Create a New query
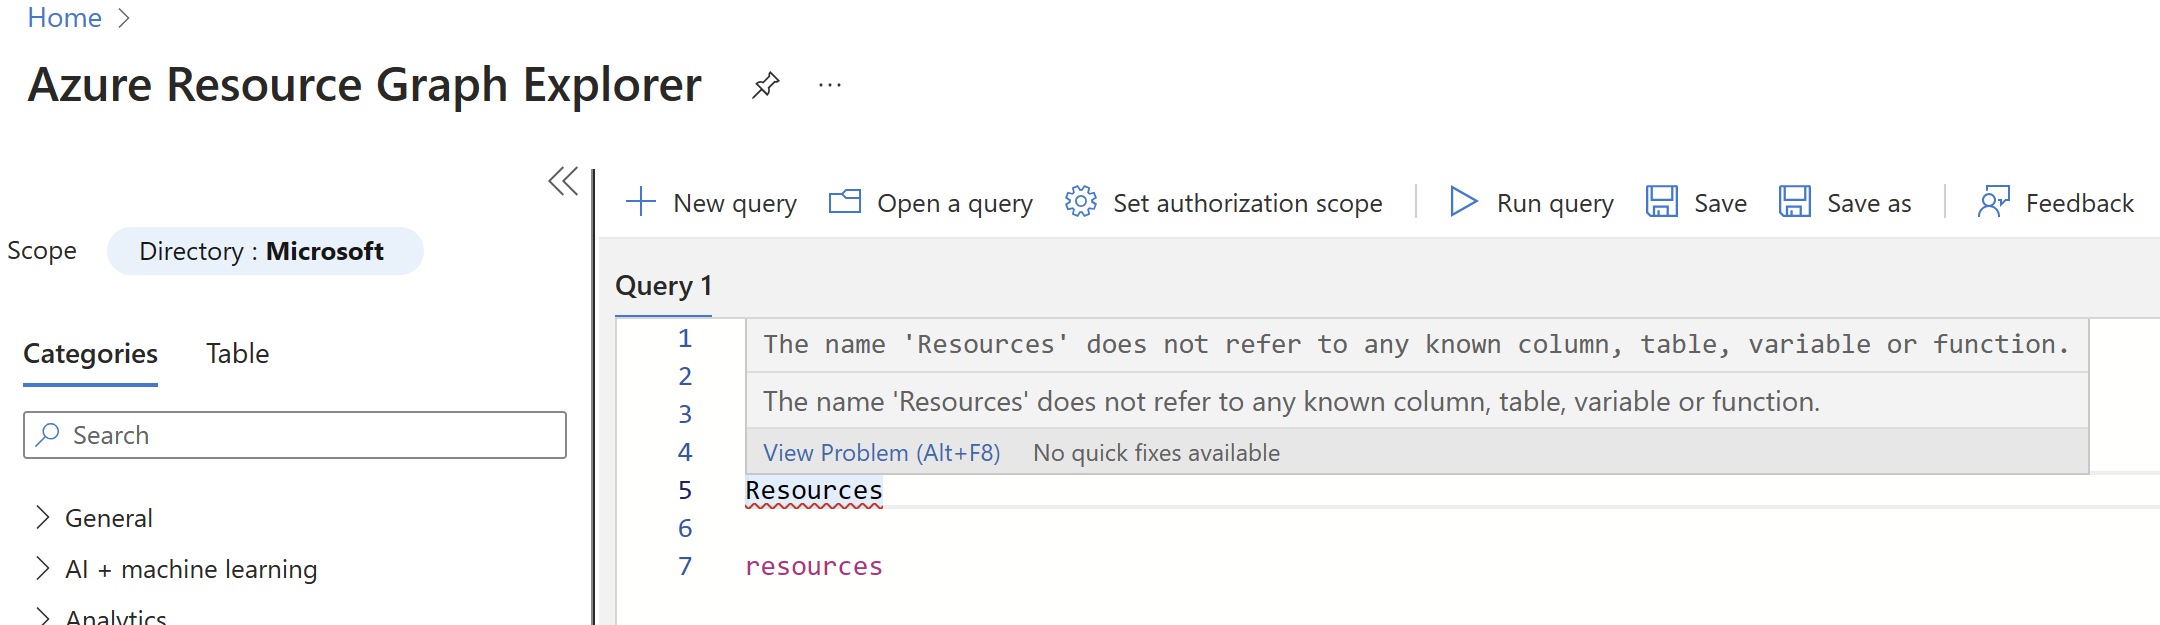 point(735,203)
